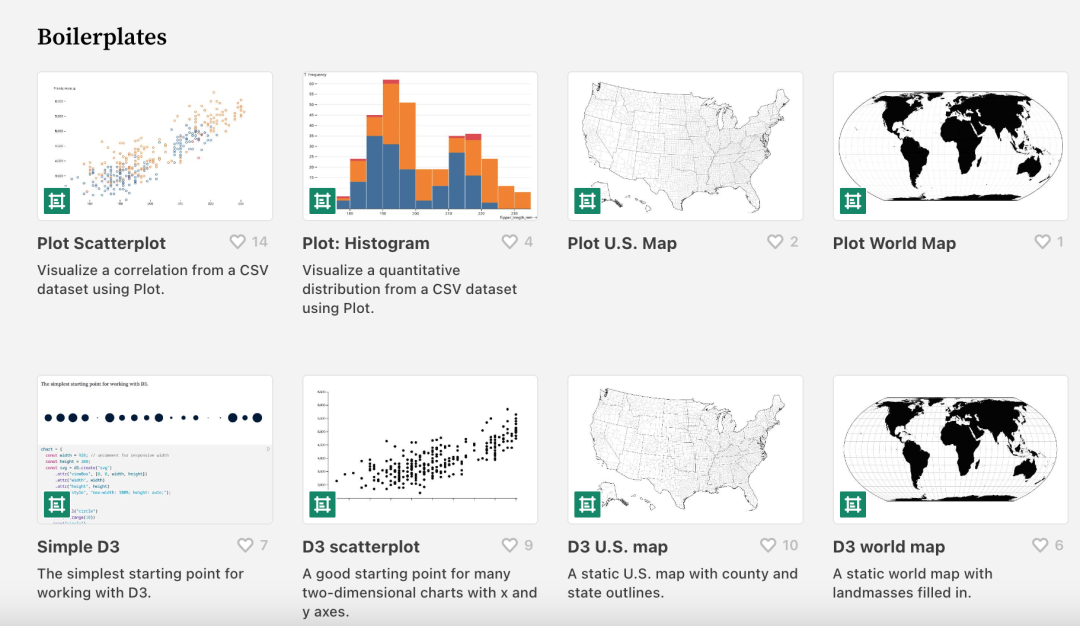This screenshot has width=1080, height=626.
Task: Click the heart beside Plot World Map
Action: 1042,242
